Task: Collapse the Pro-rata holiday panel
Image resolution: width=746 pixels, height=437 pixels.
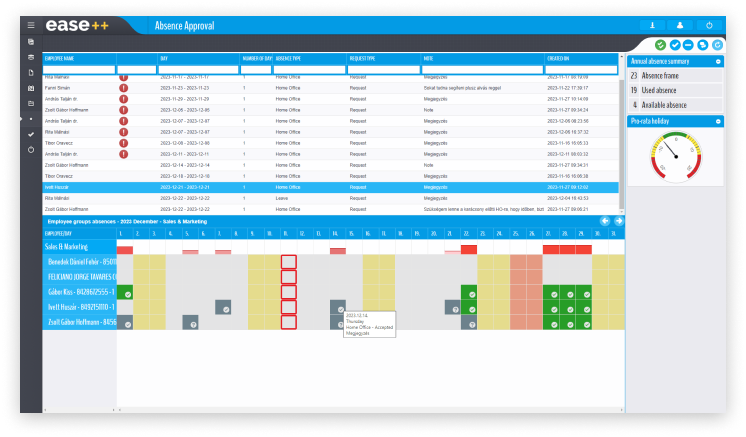Action: click(718, 121)
